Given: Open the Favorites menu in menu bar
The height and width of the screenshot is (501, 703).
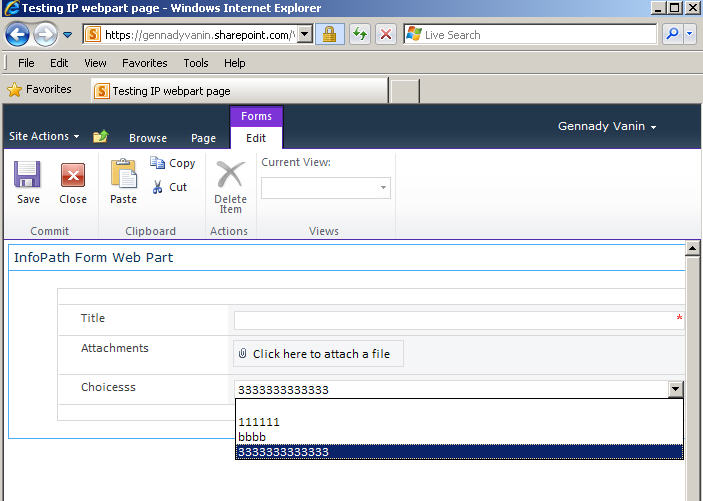Looking at the screenshot, I should coord(144,63).
